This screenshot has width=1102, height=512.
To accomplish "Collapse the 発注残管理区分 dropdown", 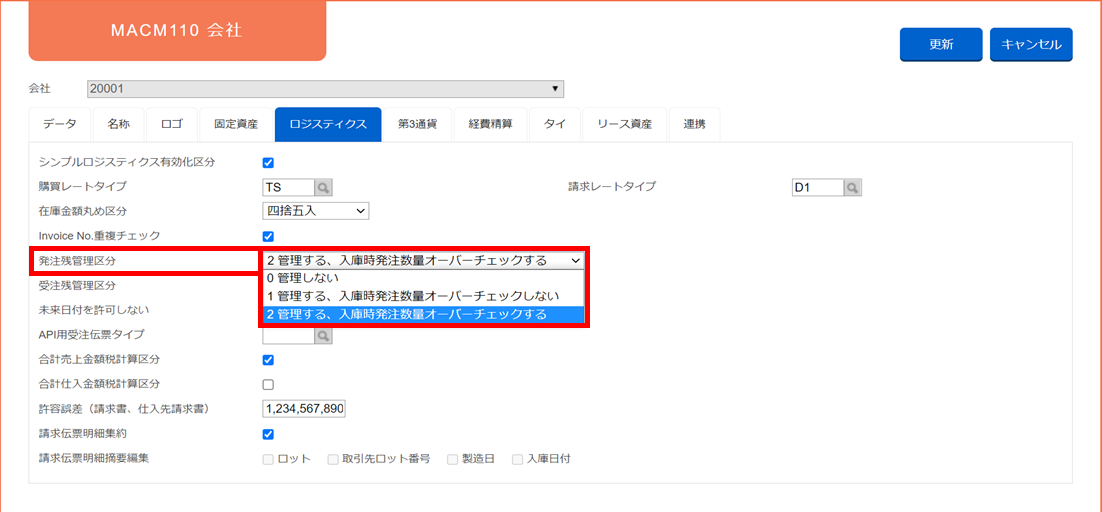I will (424, 261).
